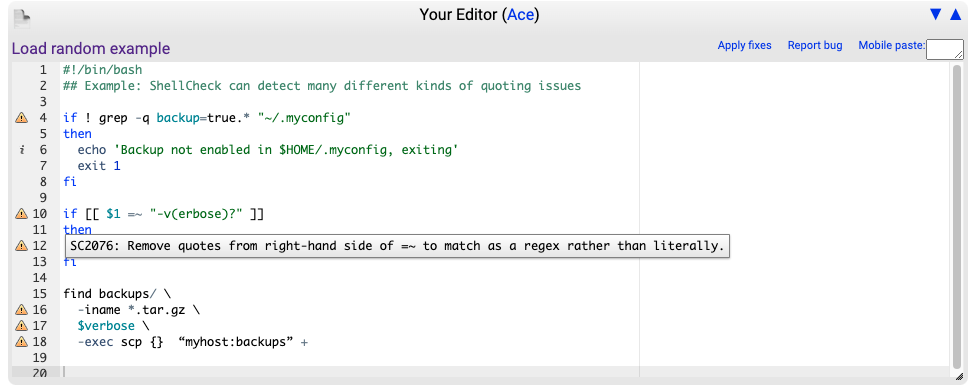The width and height of the screenshot is (970, 391).
Task: Click 'Your Editor' title text
Action: 458,15
